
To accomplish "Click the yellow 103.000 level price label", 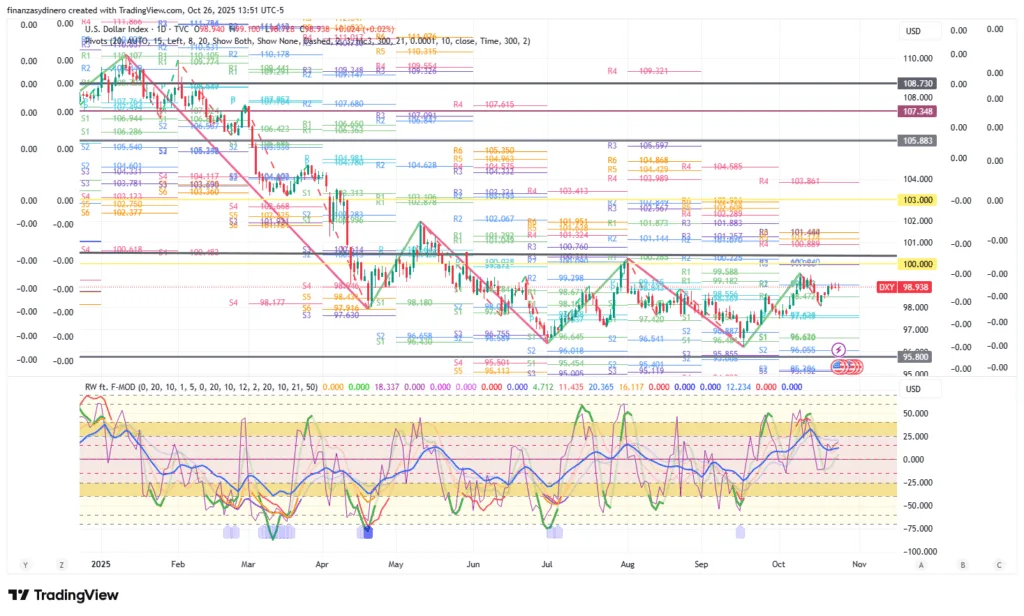I will [915, 200].
